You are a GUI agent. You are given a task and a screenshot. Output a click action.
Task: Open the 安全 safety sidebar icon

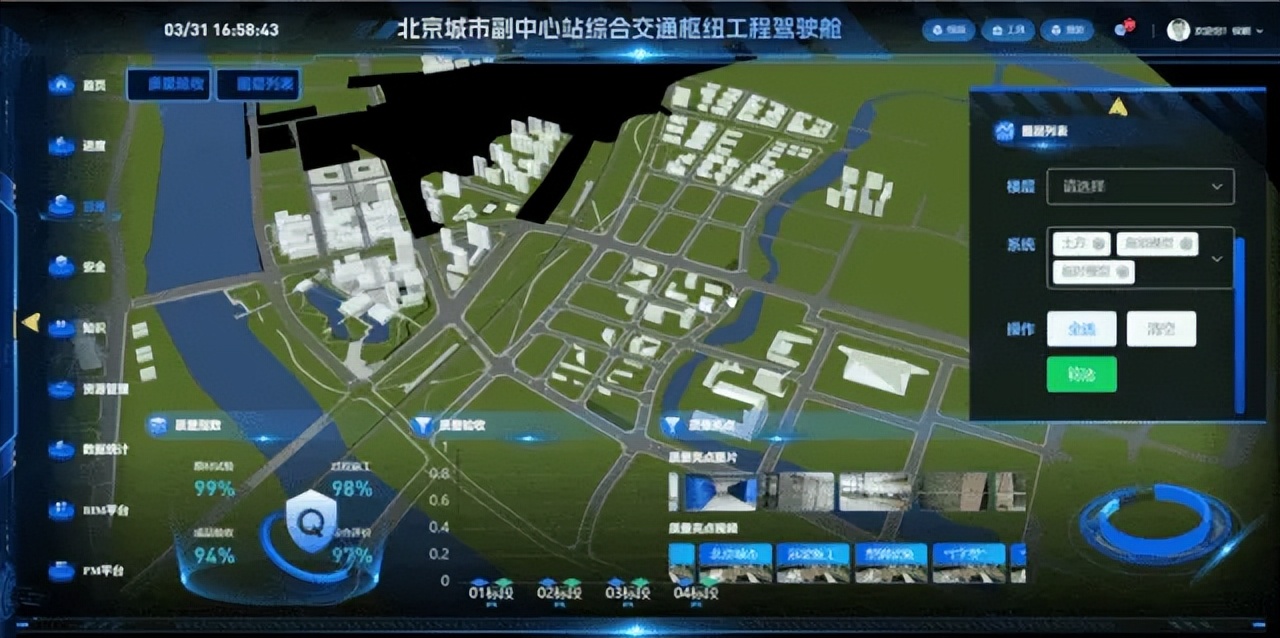coord(62,267)
